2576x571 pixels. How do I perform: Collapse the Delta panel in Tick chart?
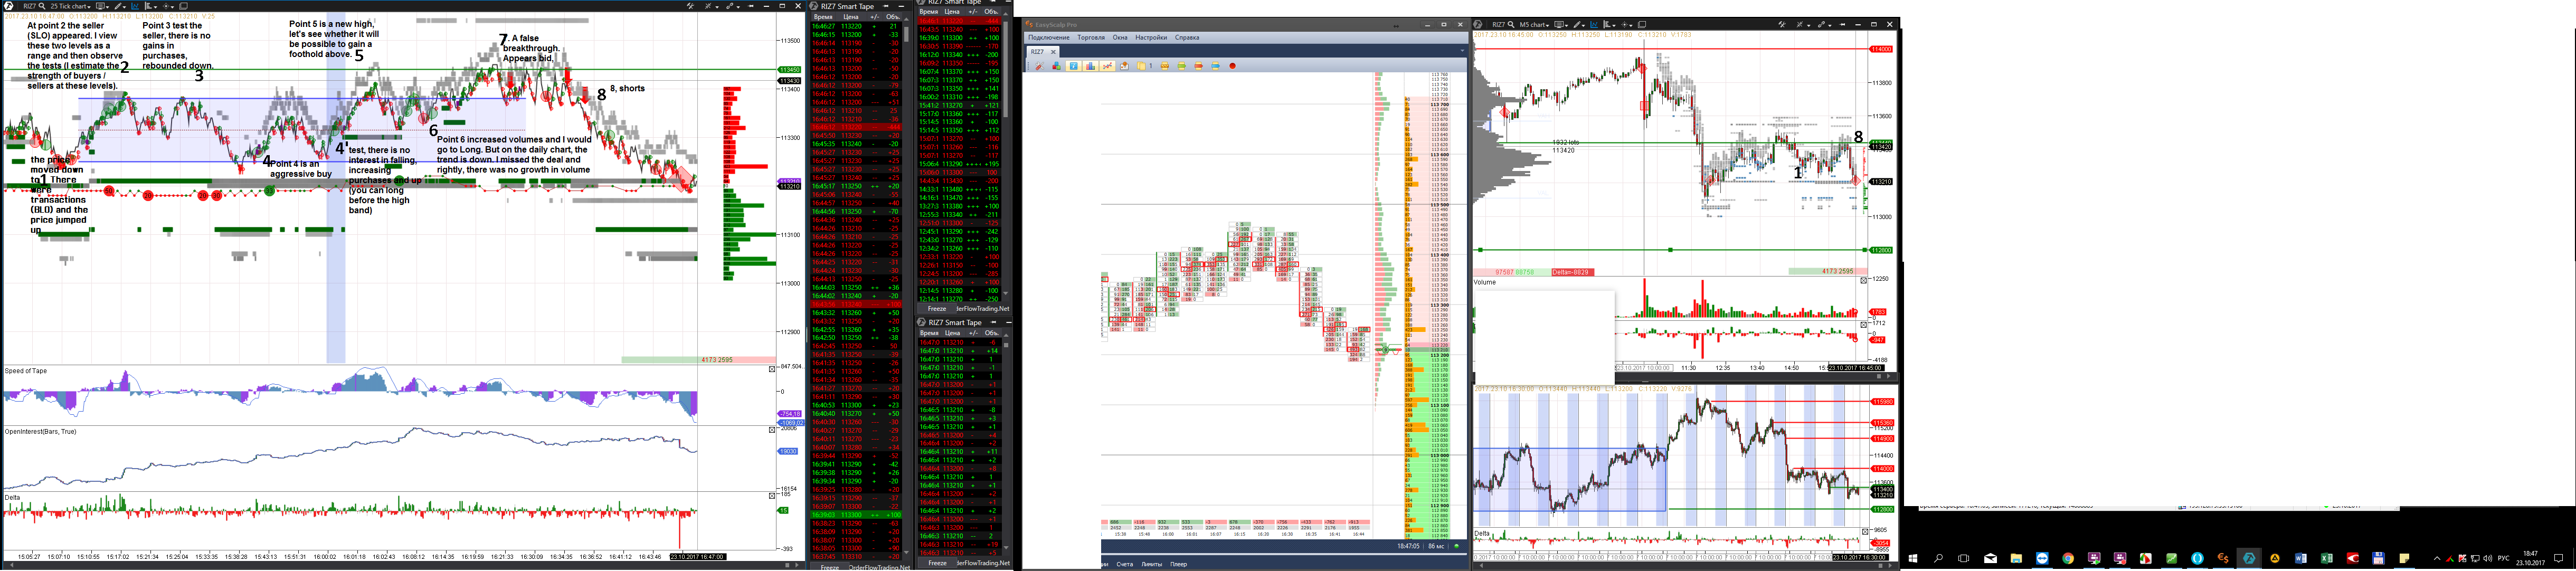tap(772, 495)
